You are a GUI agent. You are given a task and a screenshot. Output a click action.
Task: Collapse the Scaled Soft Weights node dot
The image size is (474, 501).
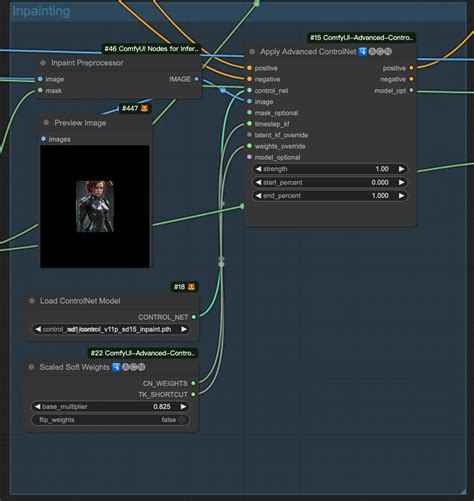click(x=31, y=367)
